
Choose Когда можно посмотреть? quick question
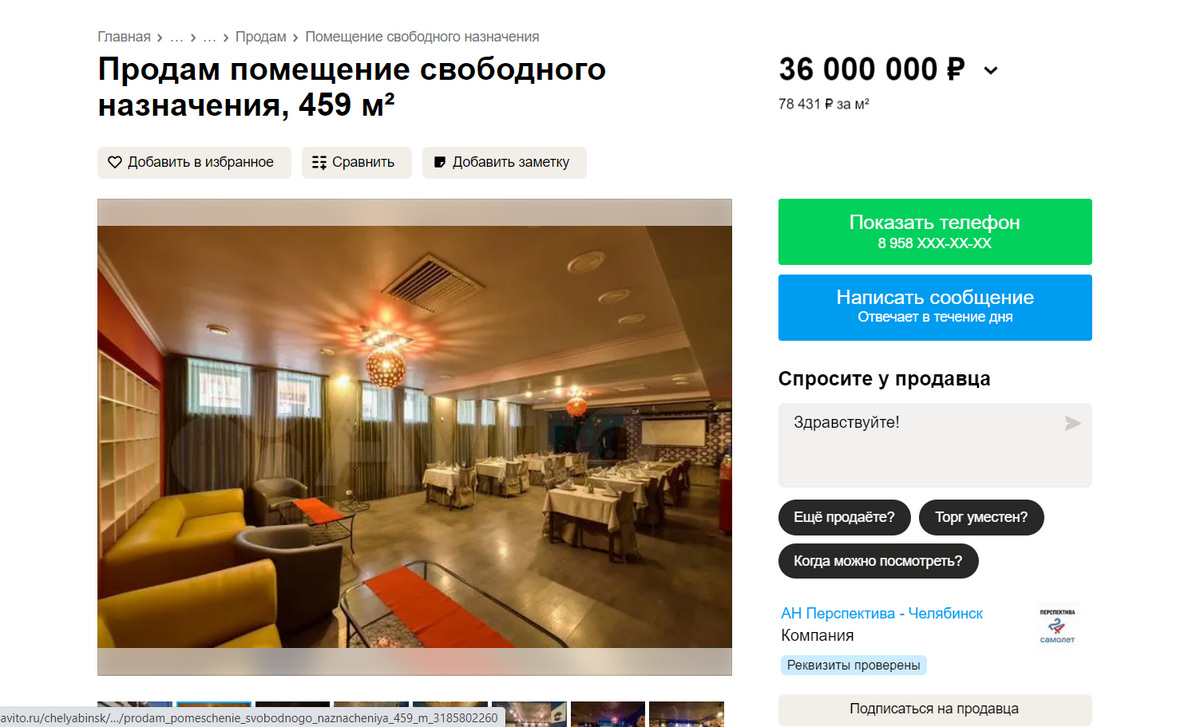(878, 561)
